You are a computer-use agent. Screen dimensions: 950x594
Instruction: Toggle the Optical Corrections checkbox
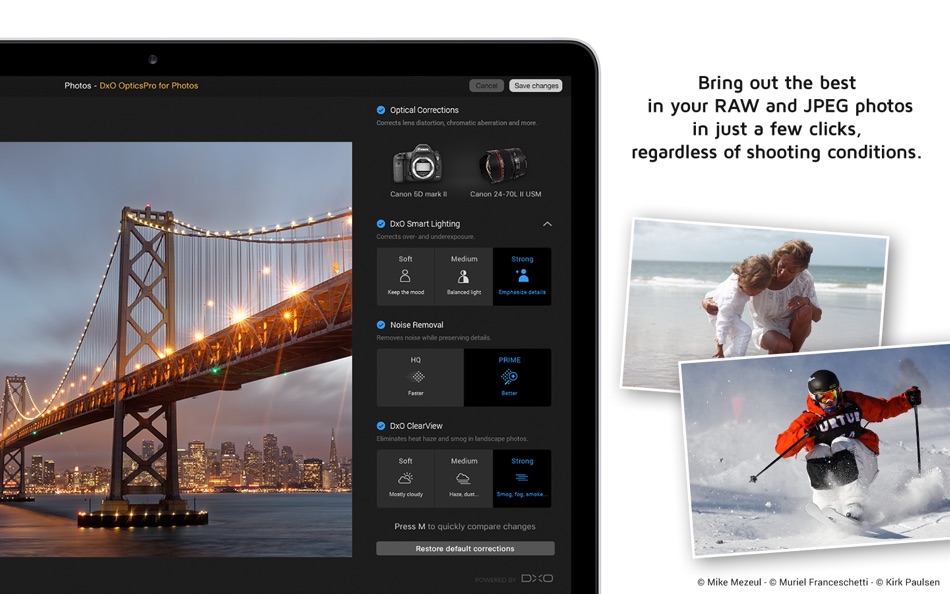pos(380,110)
